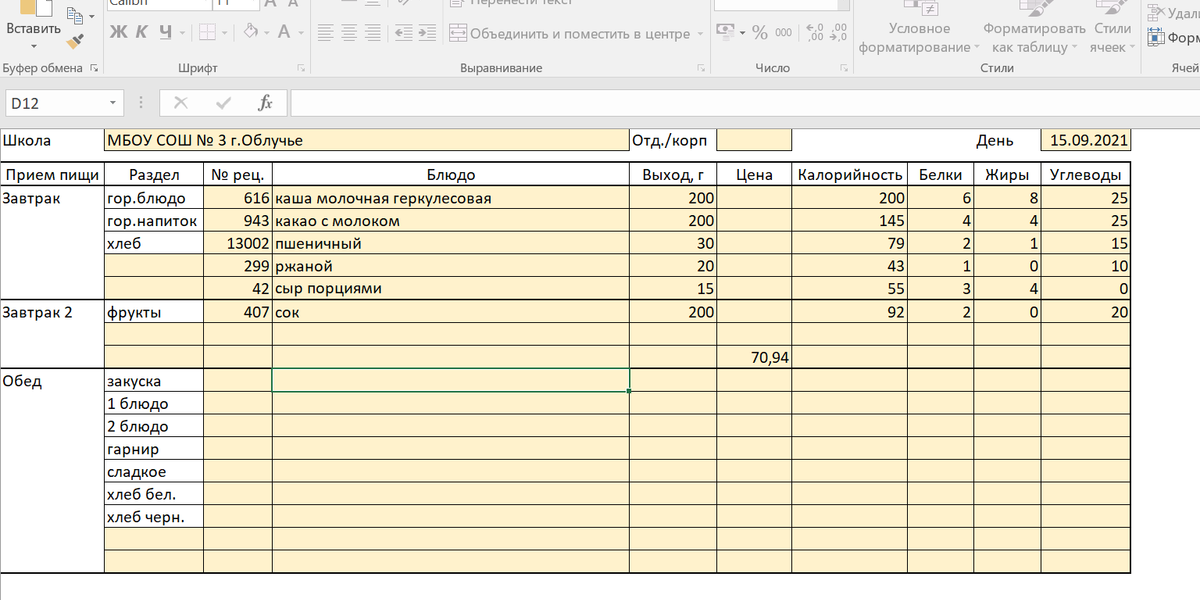Select the Обед cell
This screenshot has width=1200, height=600.
(x=52, y=380)
